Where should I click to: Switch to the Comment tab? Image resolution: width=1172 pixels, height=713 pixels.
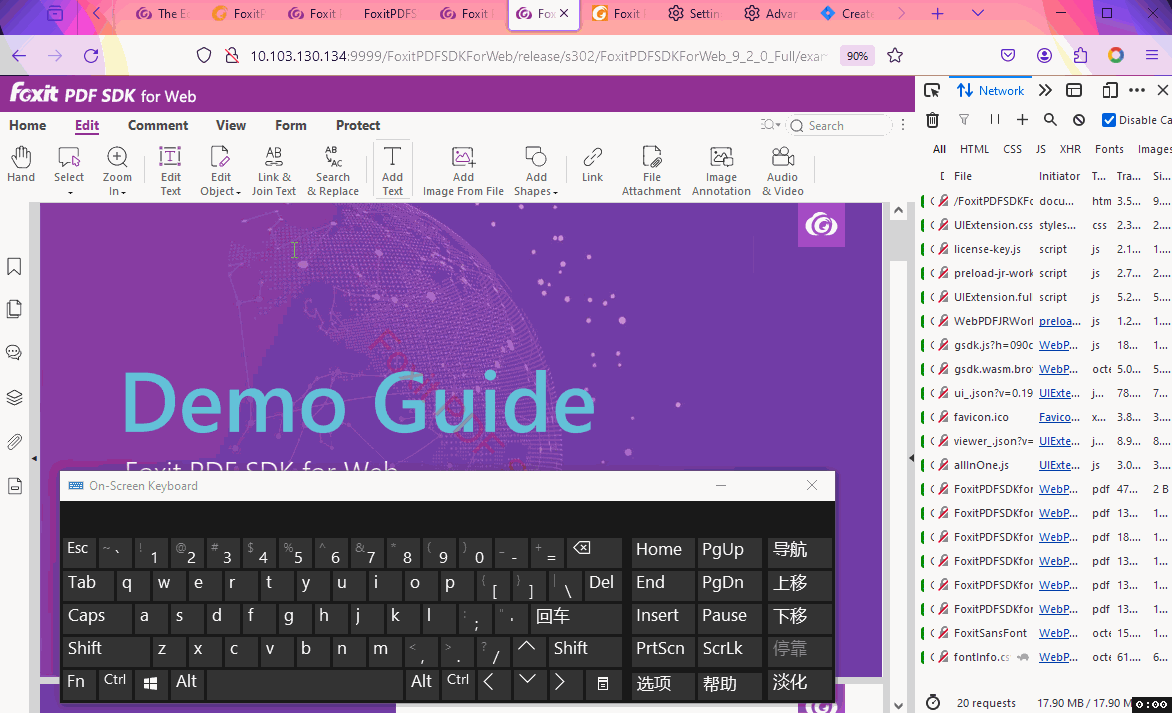tap(158, 125)
